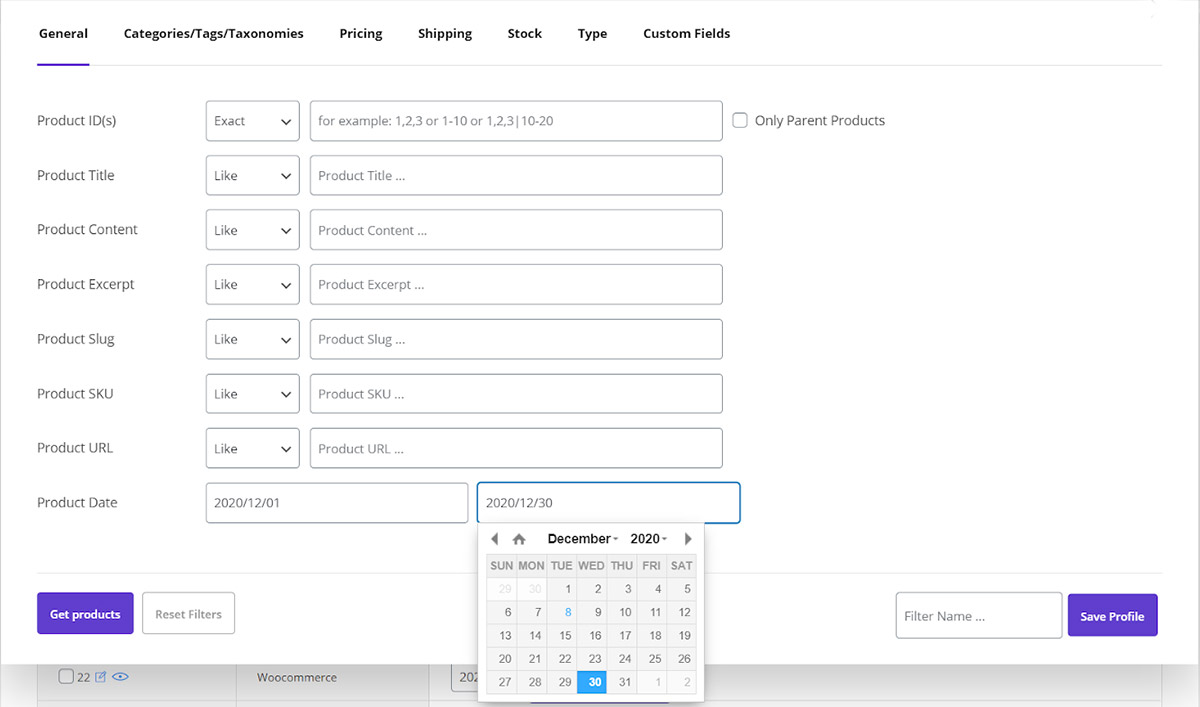The width and height of the screenshot is (1200, 707).
Task: Expand the 2020 year selector in calendar
Action: [648, 539]
